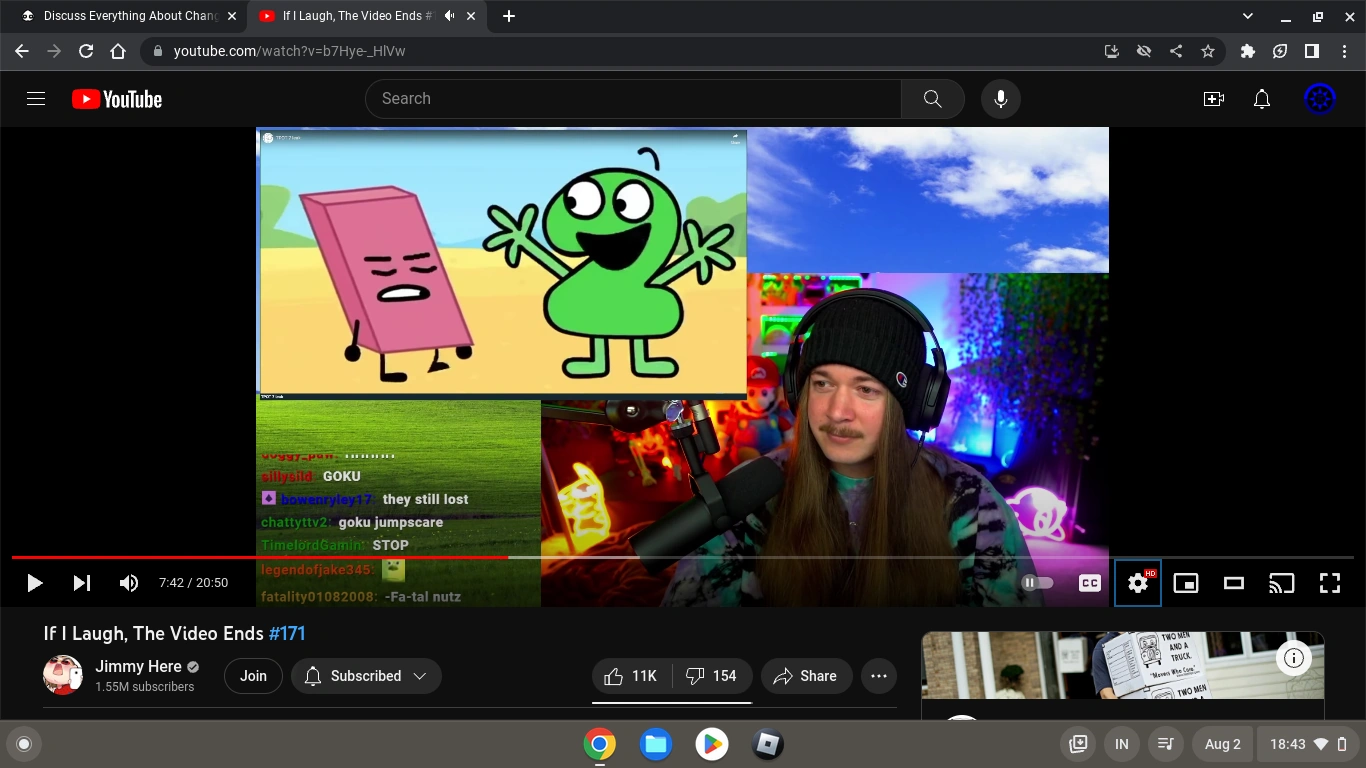Image resolution: width=1366 pixels, height=768 pixels.
Task: Cast video with Play on TV
Action: (1282, 583)
